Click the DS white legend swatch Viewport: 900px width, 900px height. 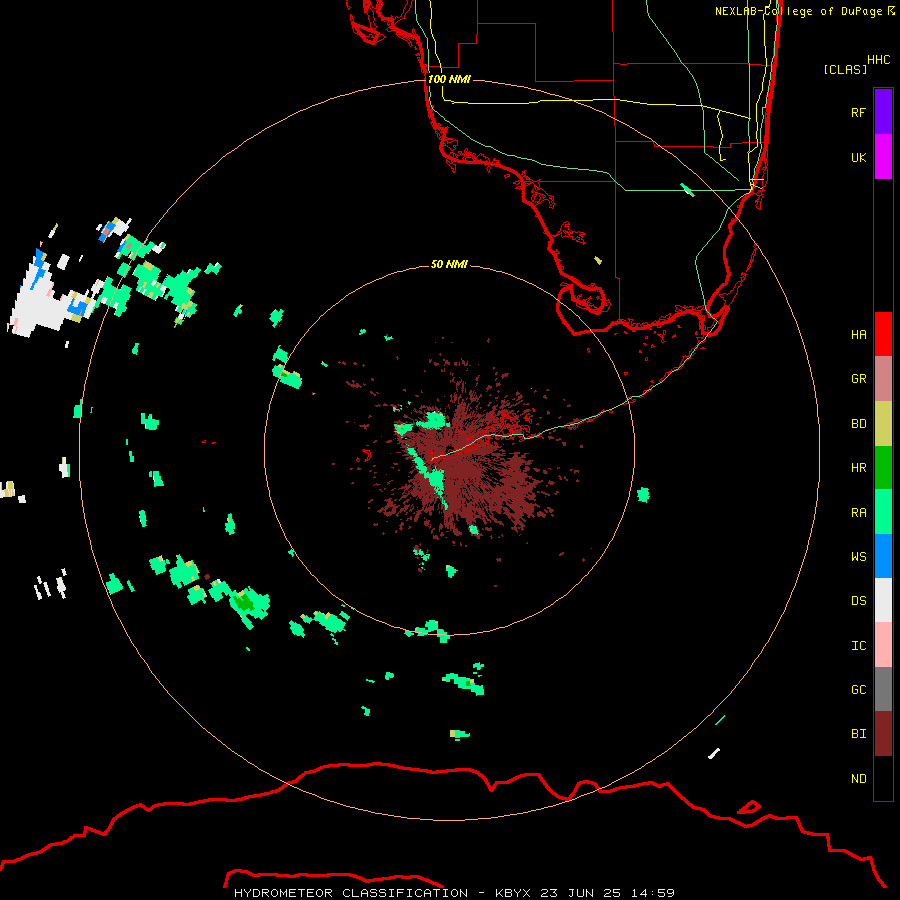pos(883,600)
